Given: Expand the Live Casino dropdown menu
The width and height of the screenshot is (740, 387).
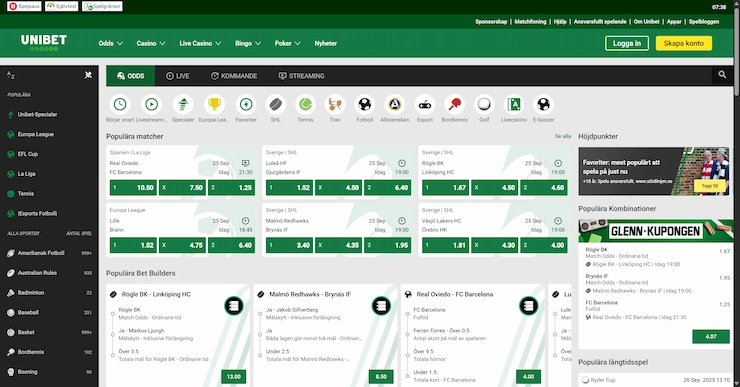Looking at the screenshot, I should tap(200, 43).
